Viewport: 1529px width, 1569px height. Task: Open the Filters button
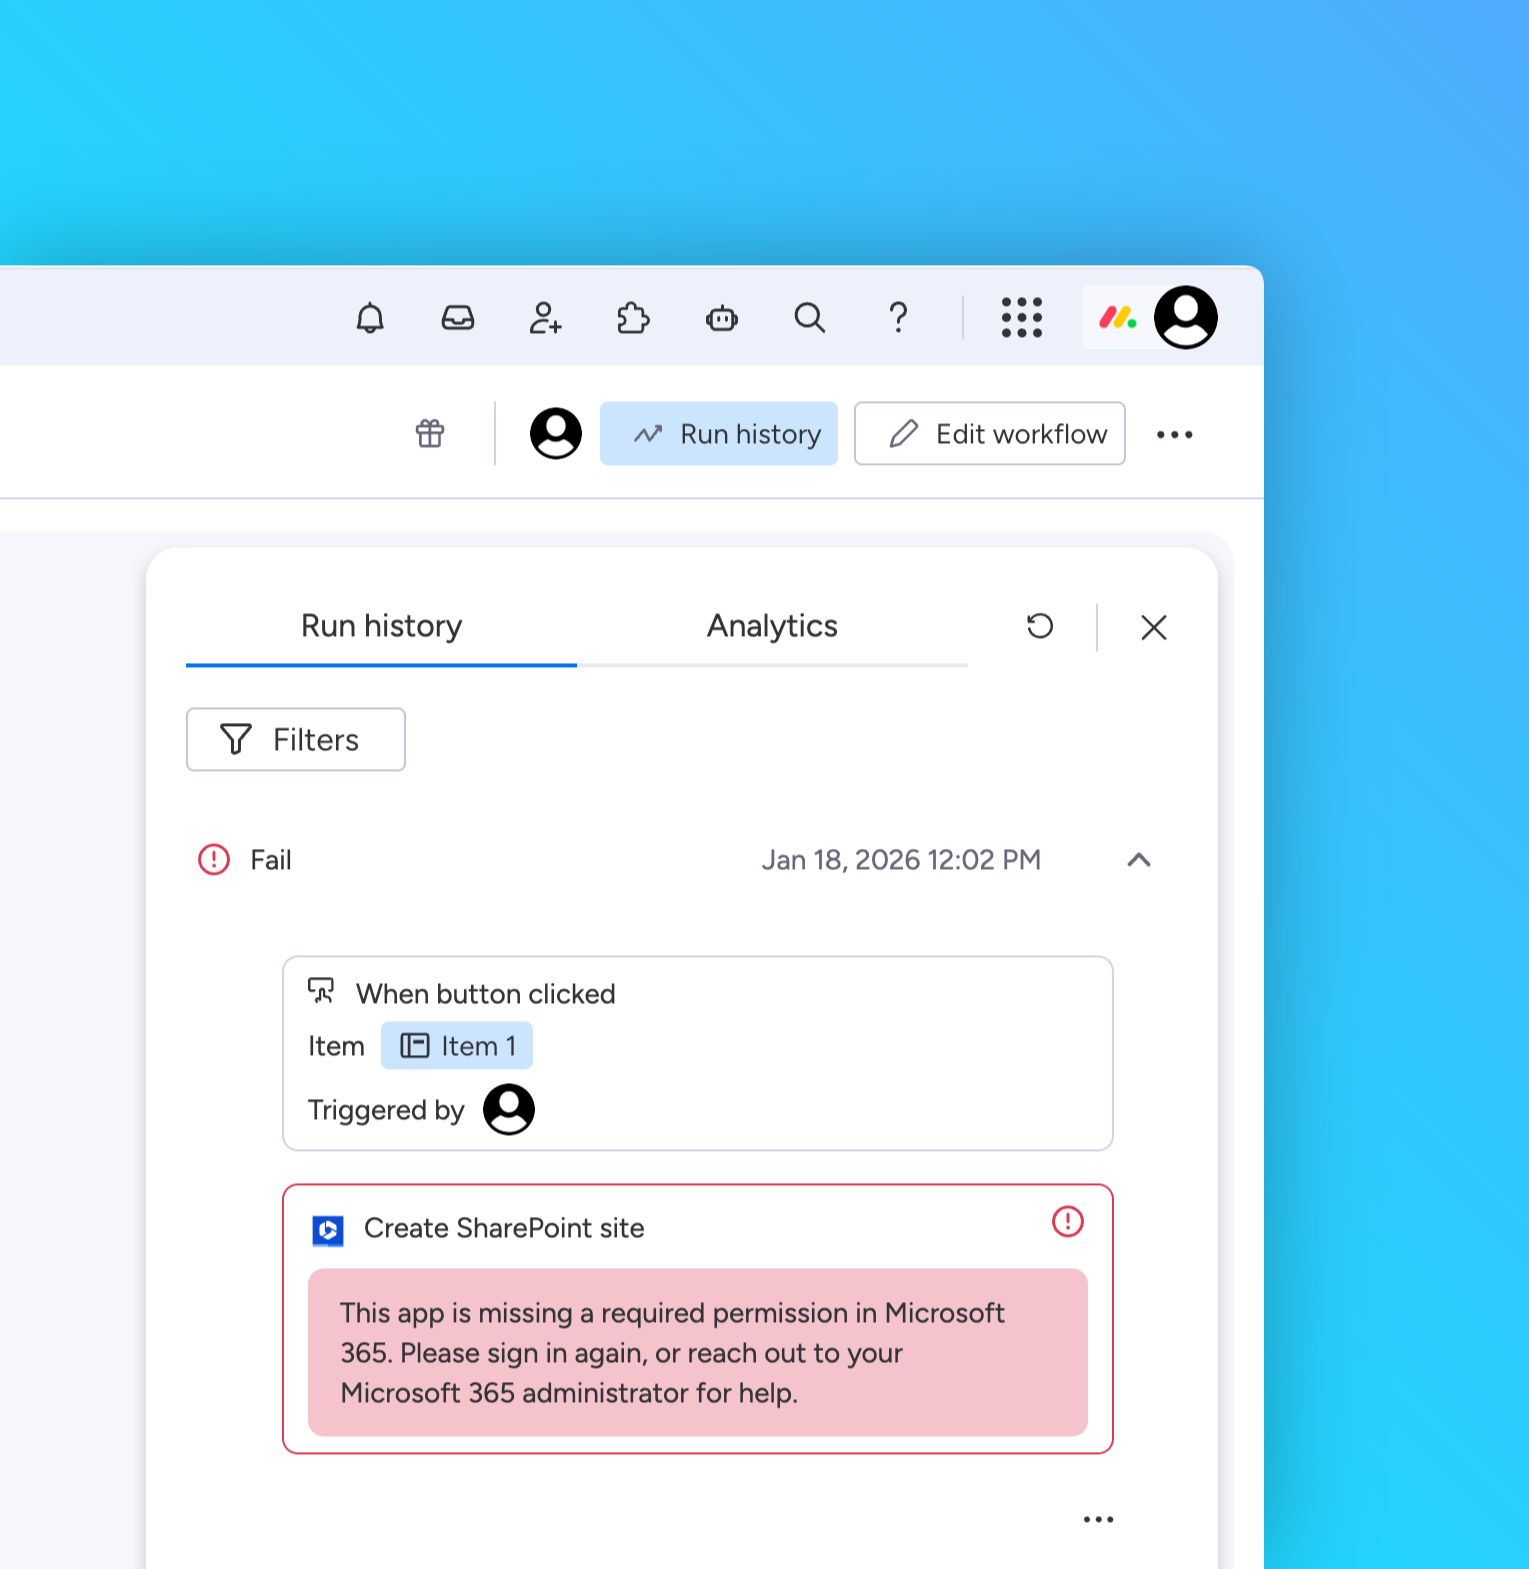click(x=296, y=740)
